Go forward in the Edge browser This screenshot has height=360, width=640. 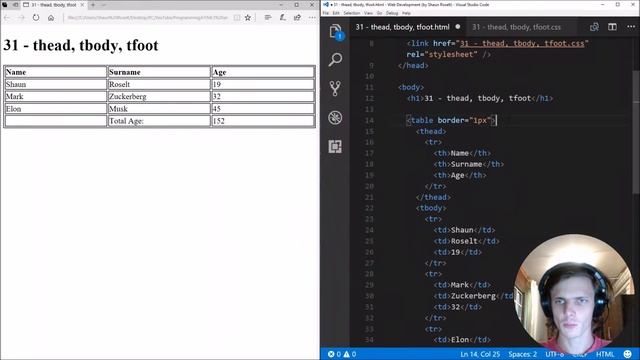[x=21, y=18]
